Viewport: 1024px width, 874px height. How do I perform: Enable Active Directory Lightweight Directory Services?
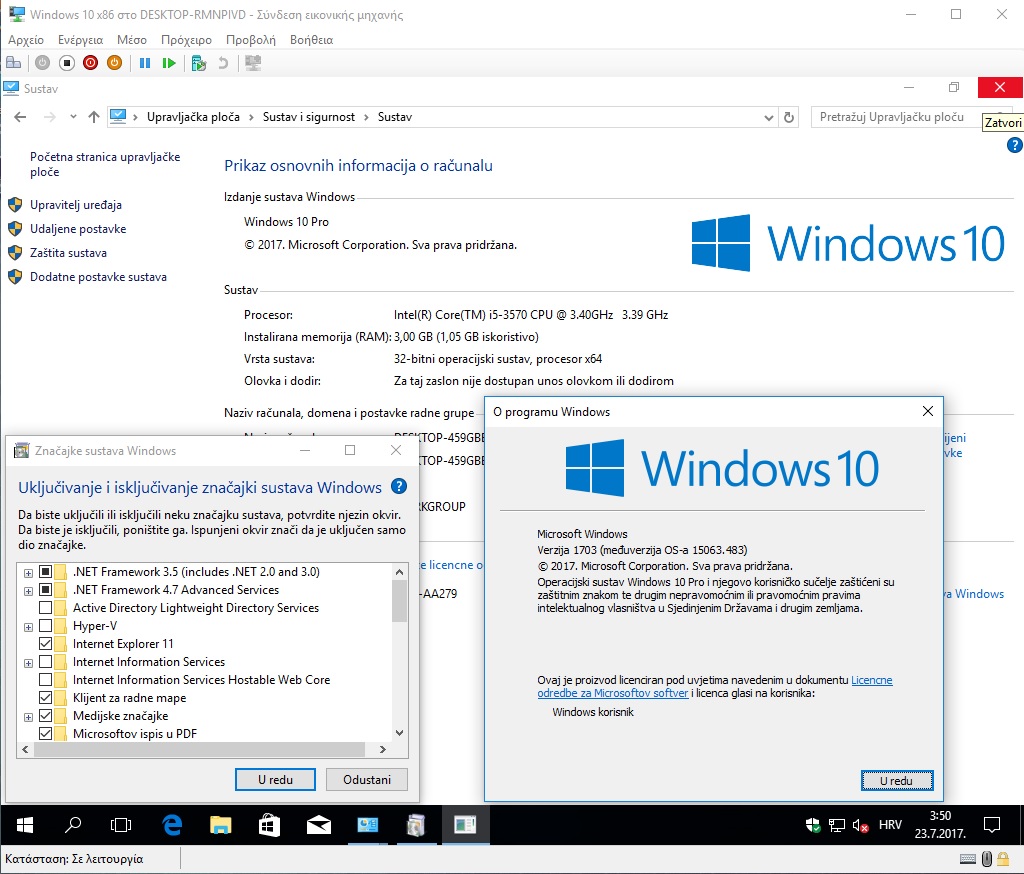tap(46, 607)
